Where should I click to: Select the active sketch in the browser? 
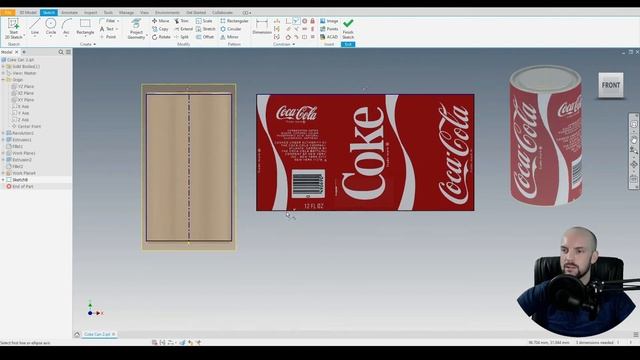[17, 180]
